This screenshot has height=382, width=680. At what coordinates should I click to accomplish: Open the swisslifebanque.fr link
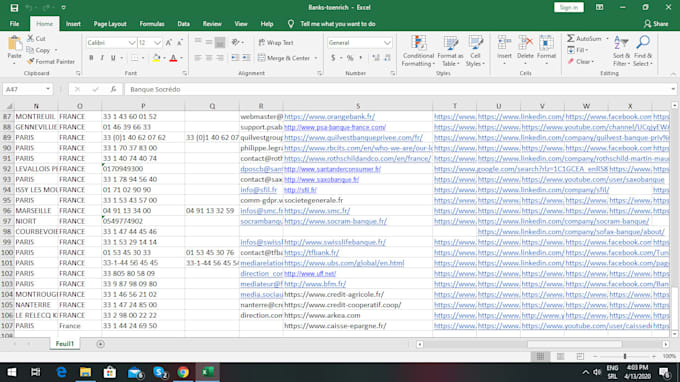[x=334, y=242]
